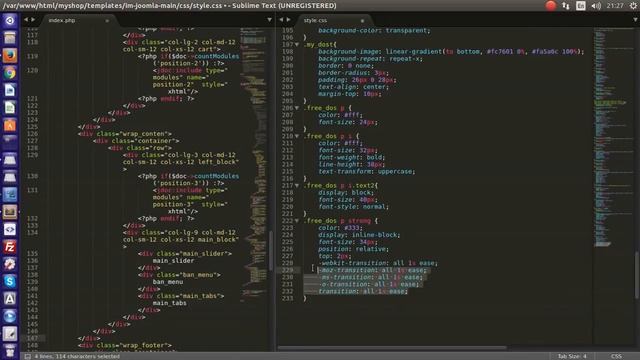
Task: Click the style.css minimap
Action: coord(613,137)
